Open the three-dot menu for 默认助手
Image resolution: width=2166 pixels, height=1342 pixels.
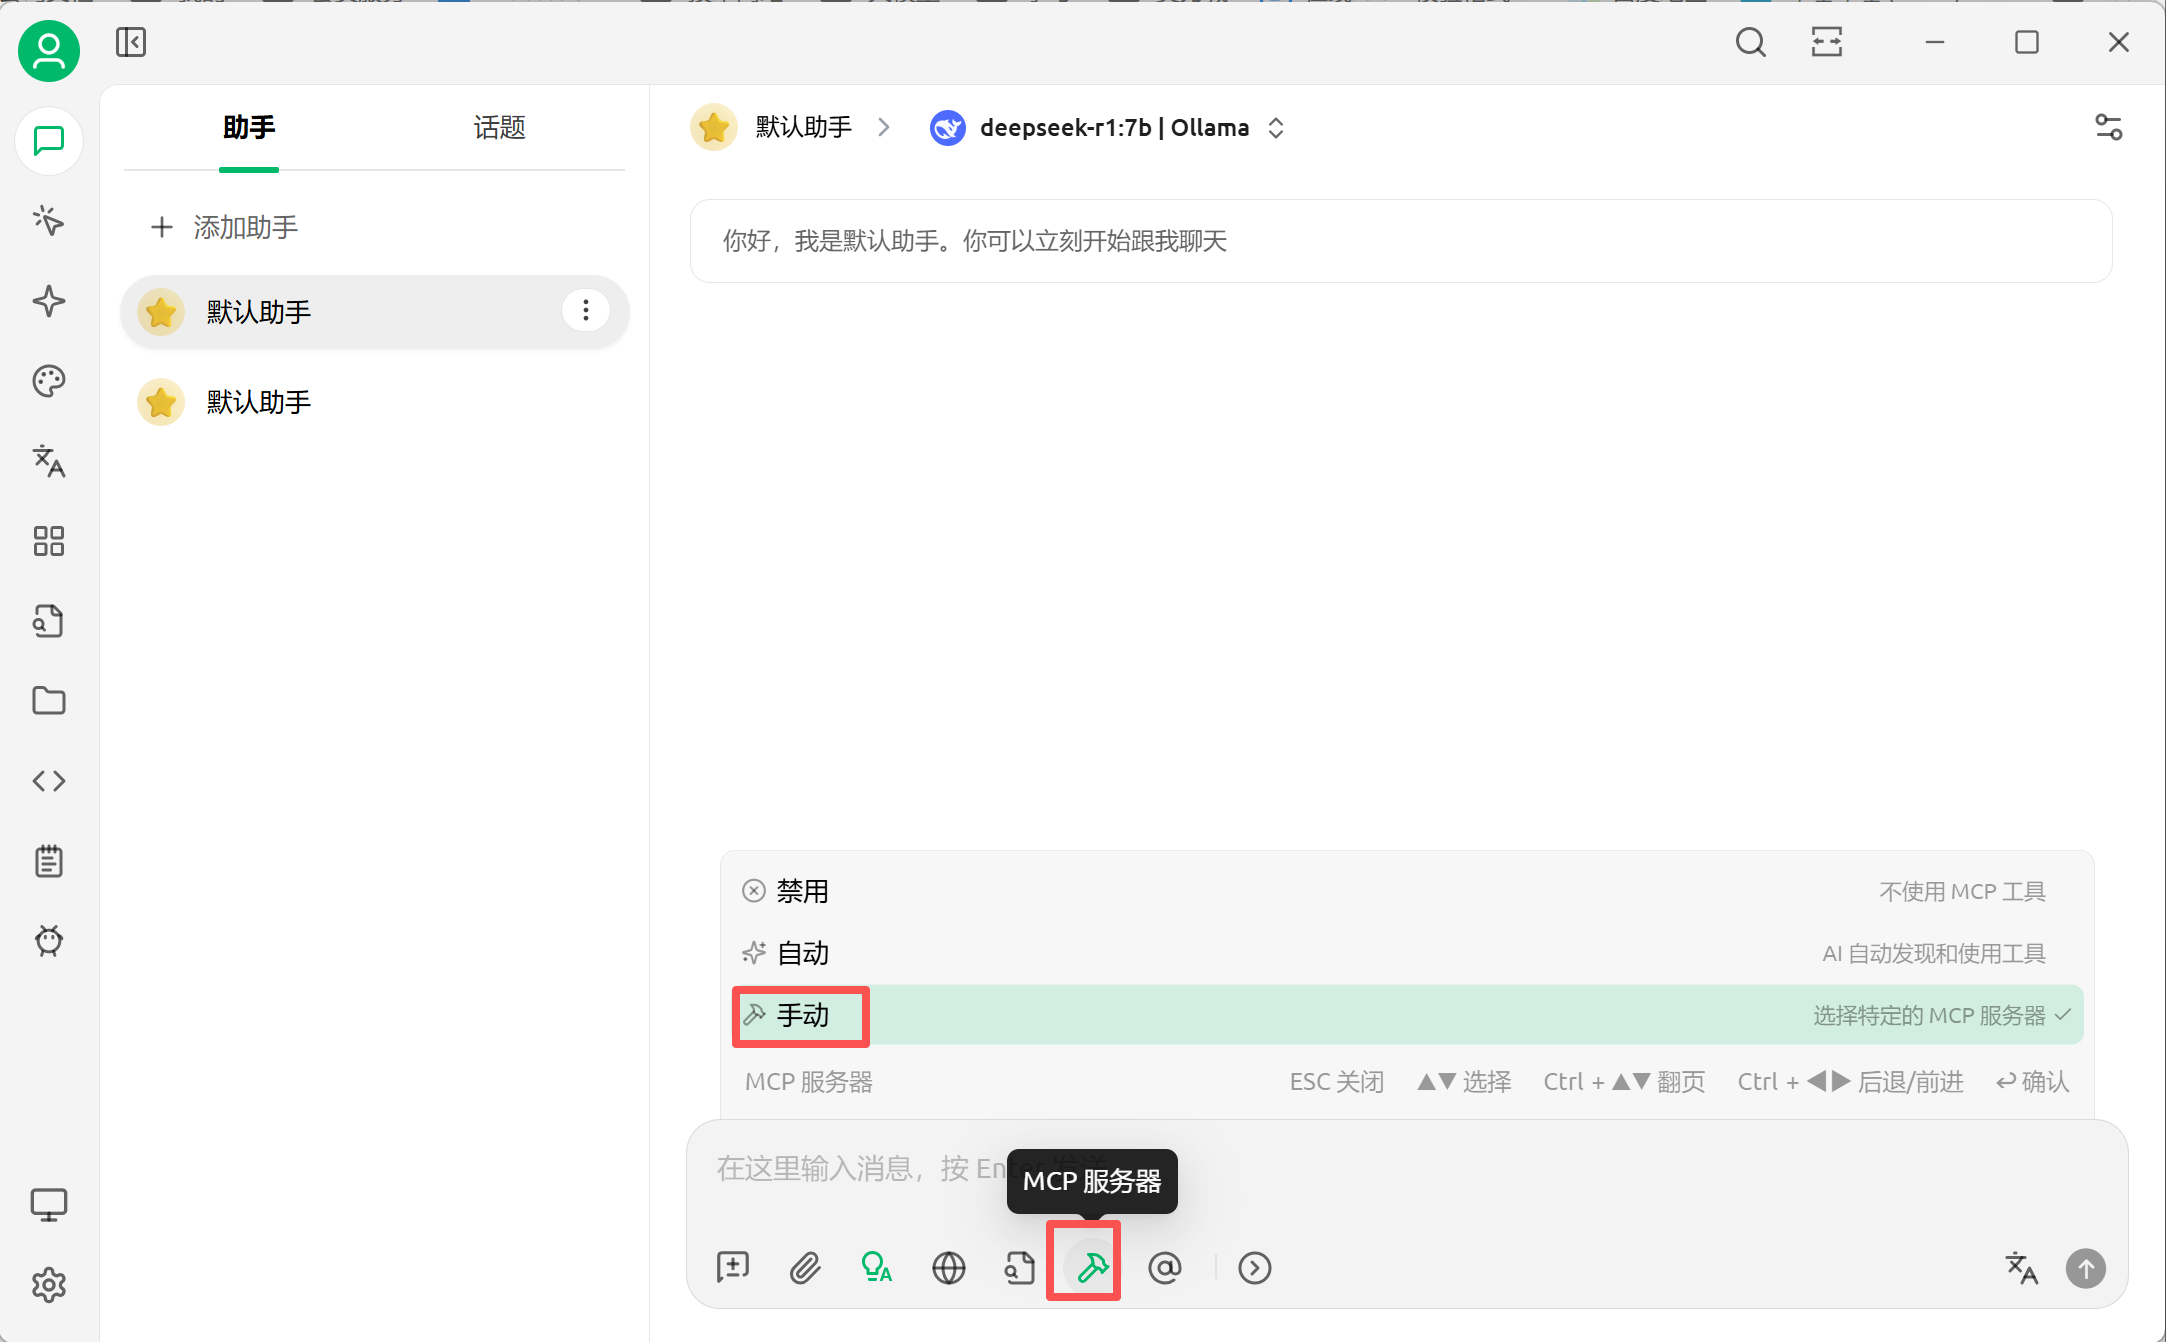pyautogui.click(x=586, y=311)
